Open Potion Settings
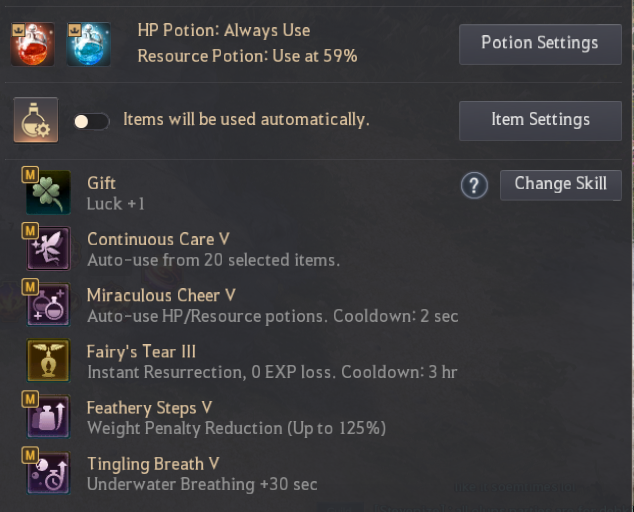The width and height of the screenshot is (634, 512). [540, 44]
